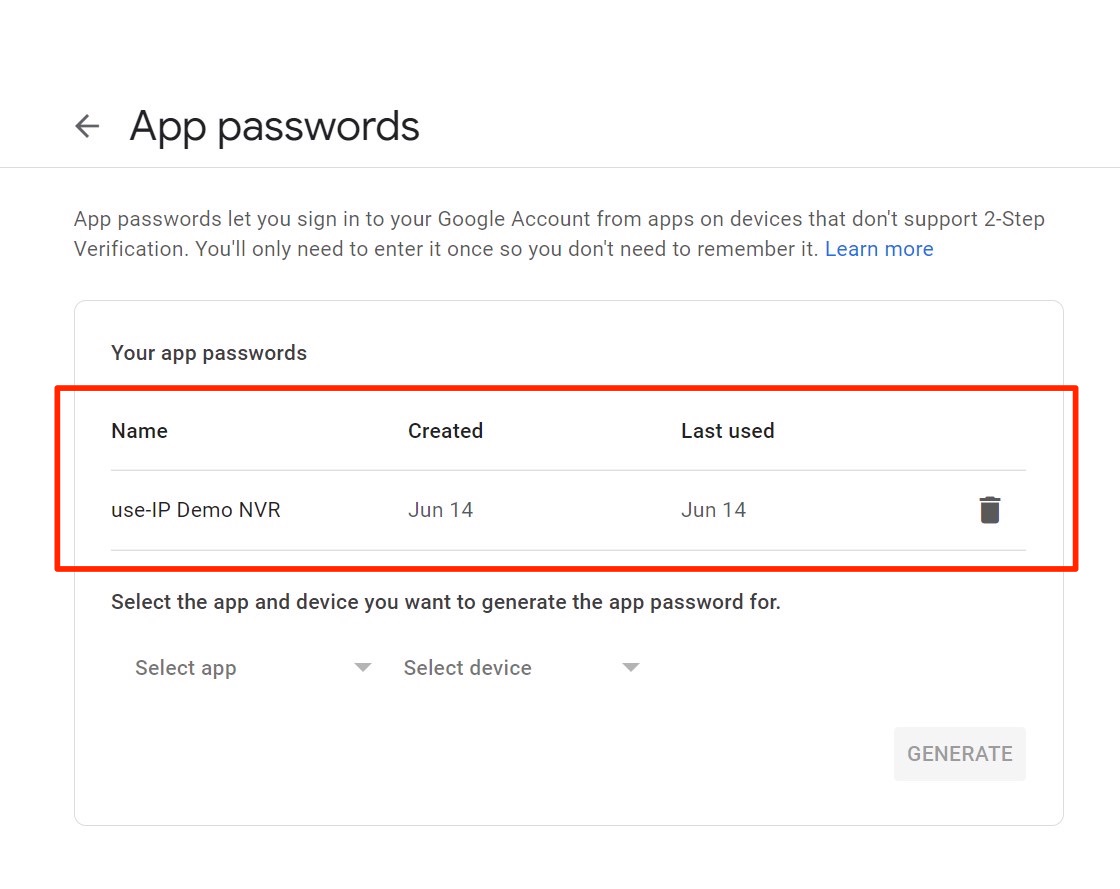Screen dimensions: 1120x889
Task: Select the use-IP Demo NVR entry name
Action: (196, 510)
